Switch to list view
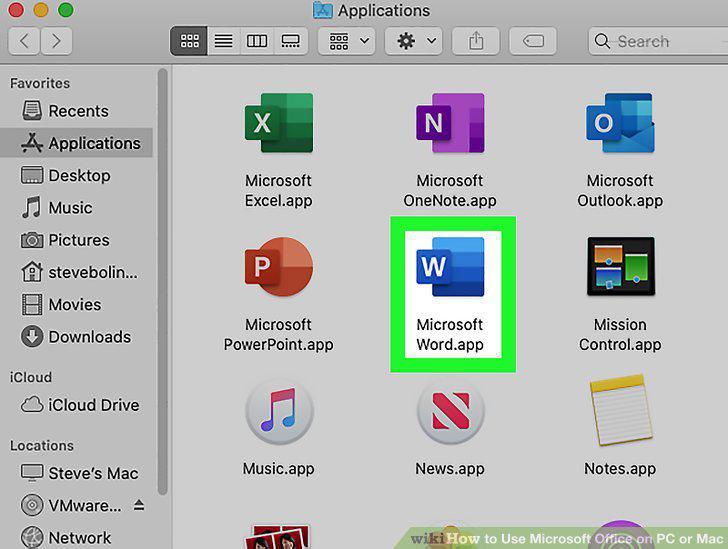 [x=223, y=41]
